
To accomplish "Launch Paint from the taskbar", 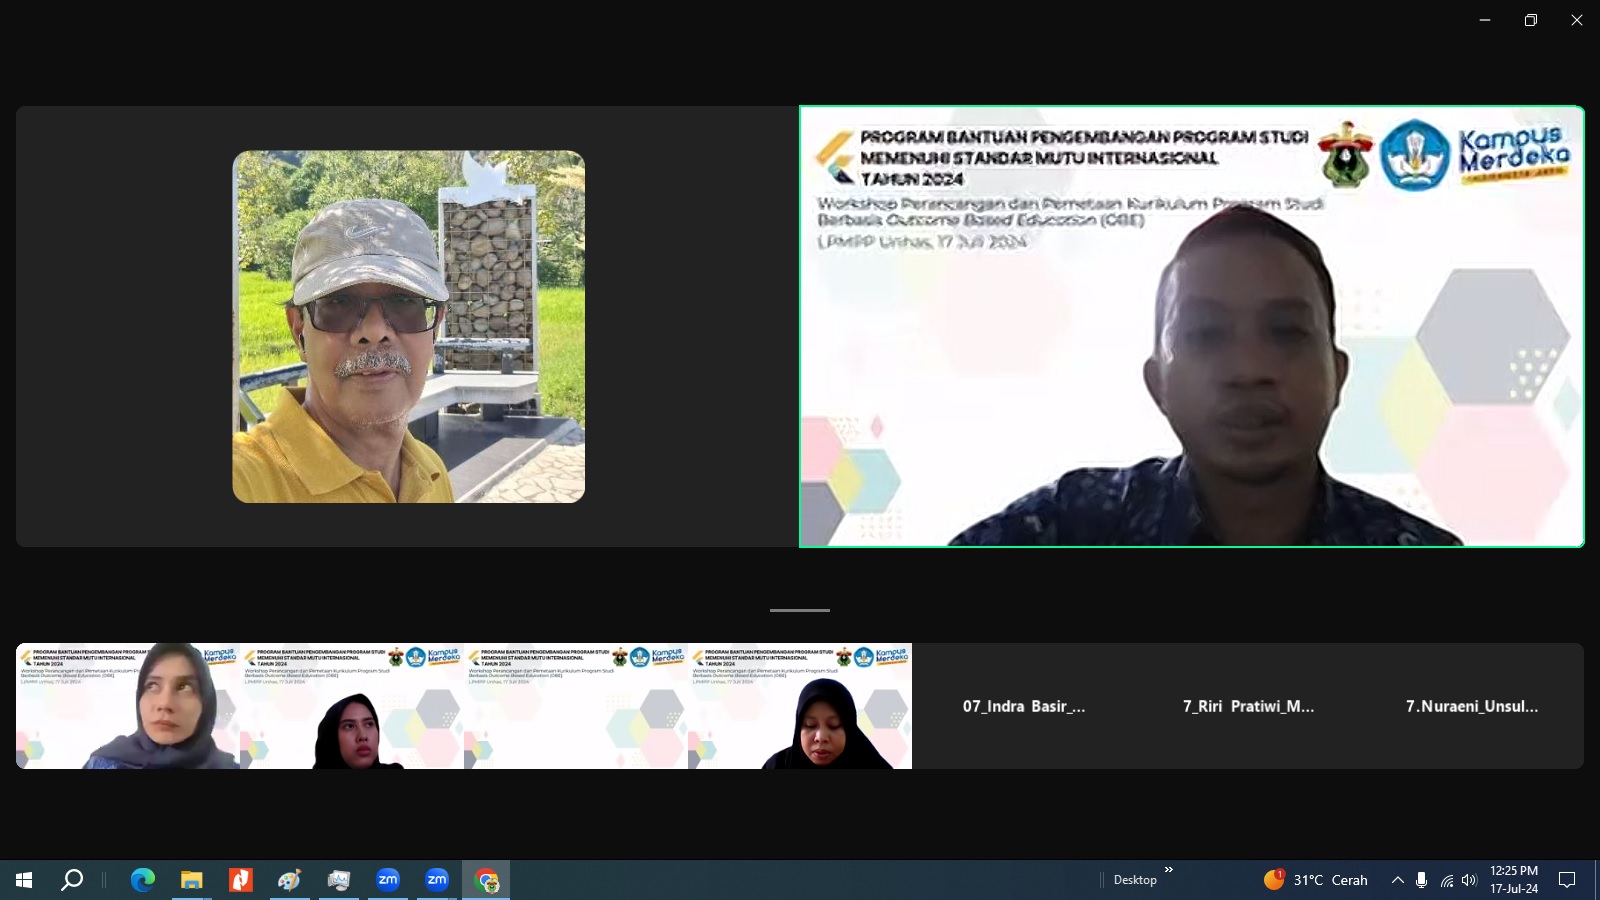I will point(289,881).
